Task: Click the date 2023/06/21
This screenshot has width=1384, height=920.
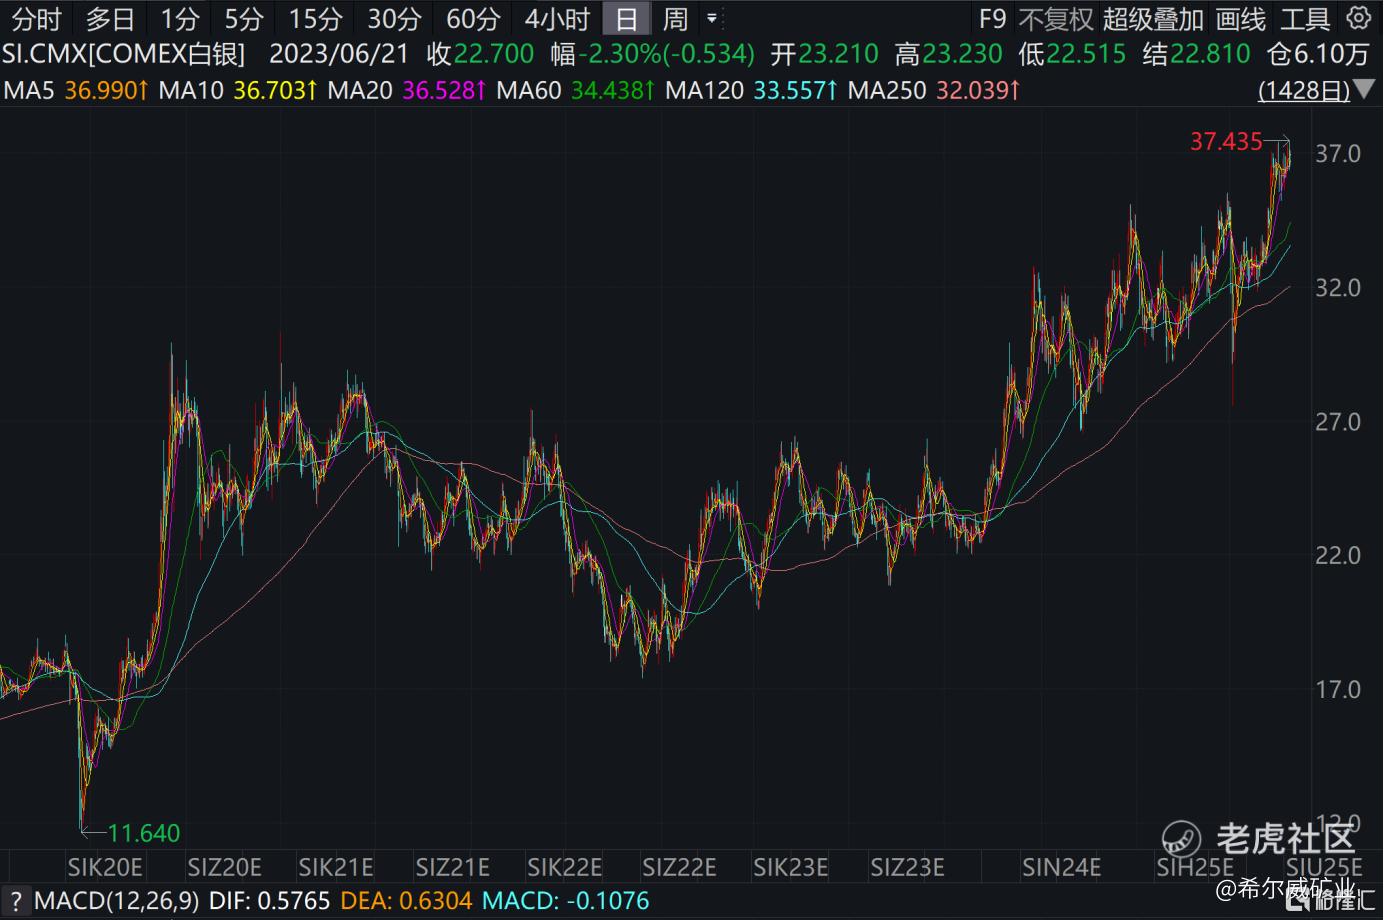Action: tap(339, 54)
